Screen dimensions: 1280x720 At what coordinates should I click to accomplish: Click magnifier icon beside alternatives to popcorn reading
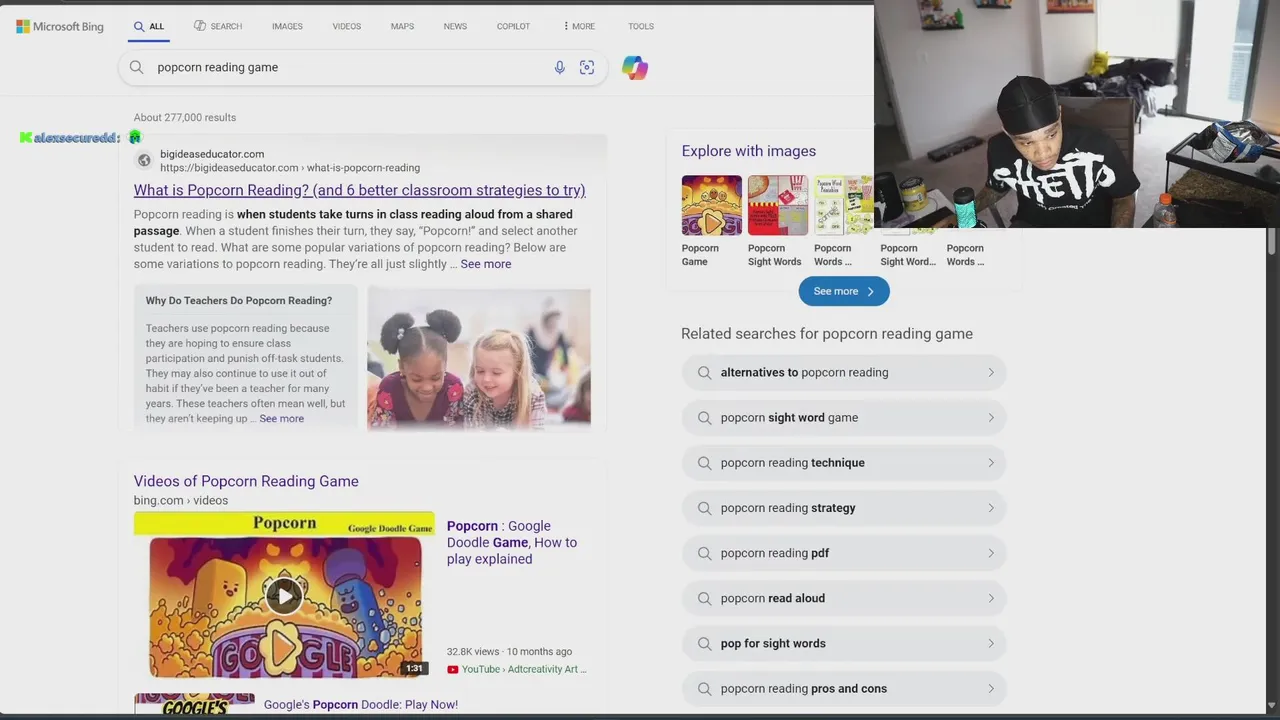[704, 372]
